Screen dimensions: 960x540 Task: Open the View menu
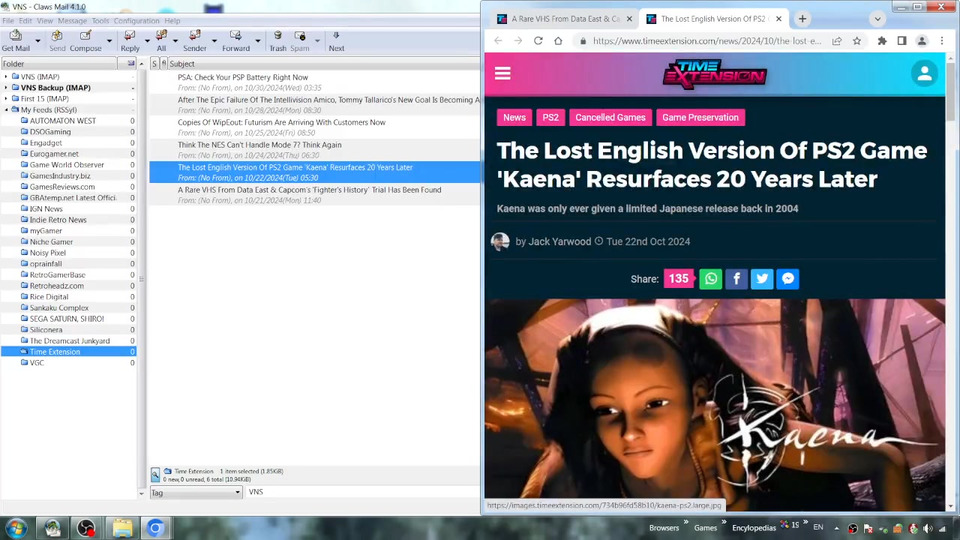[45, 21]
